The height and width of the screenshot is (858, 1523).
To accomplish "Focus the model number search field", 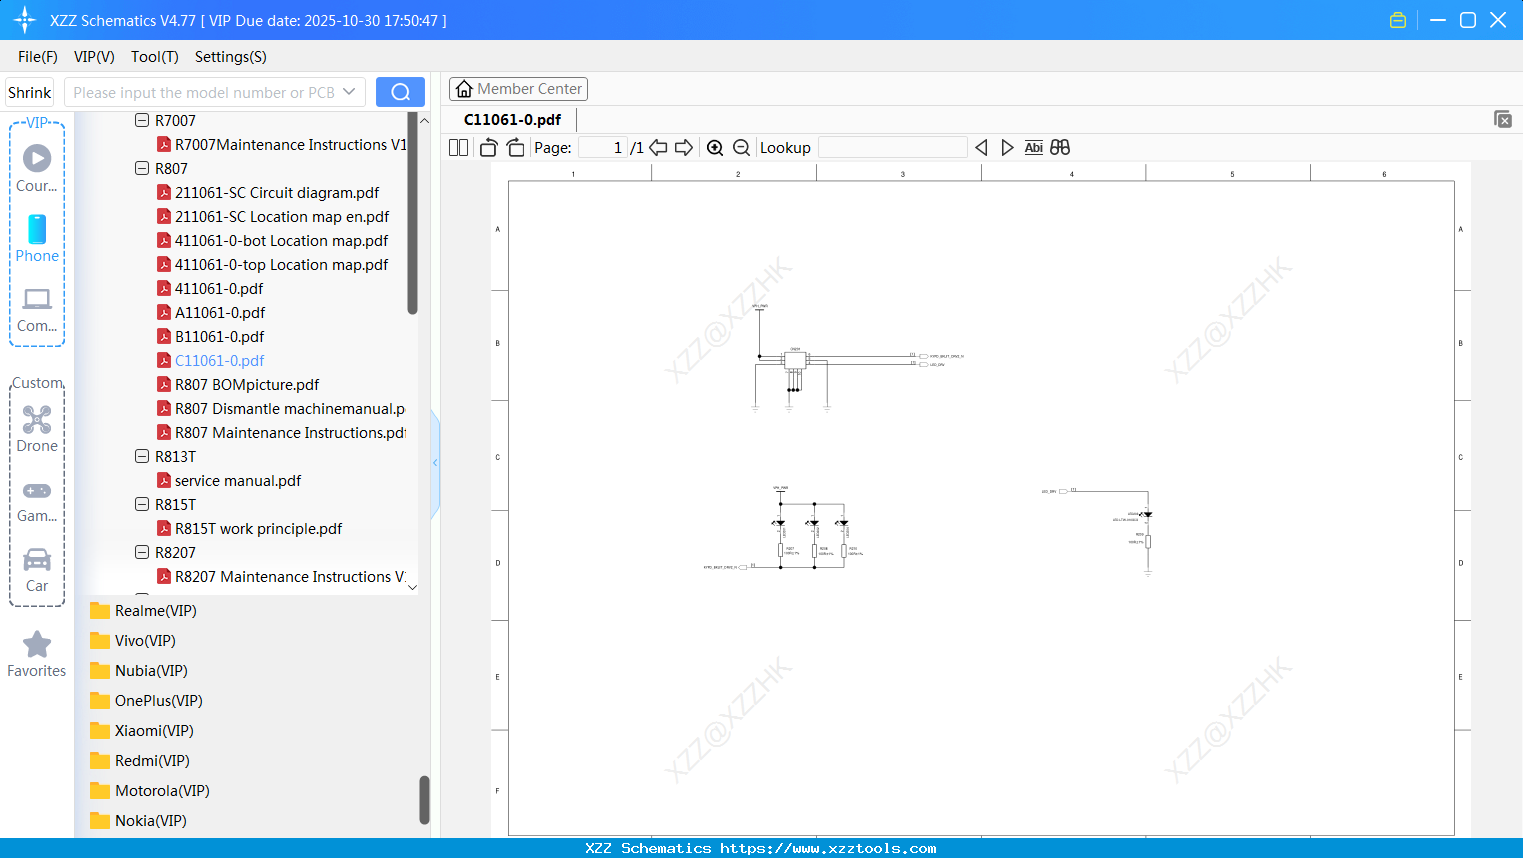I will pos(204,92).
